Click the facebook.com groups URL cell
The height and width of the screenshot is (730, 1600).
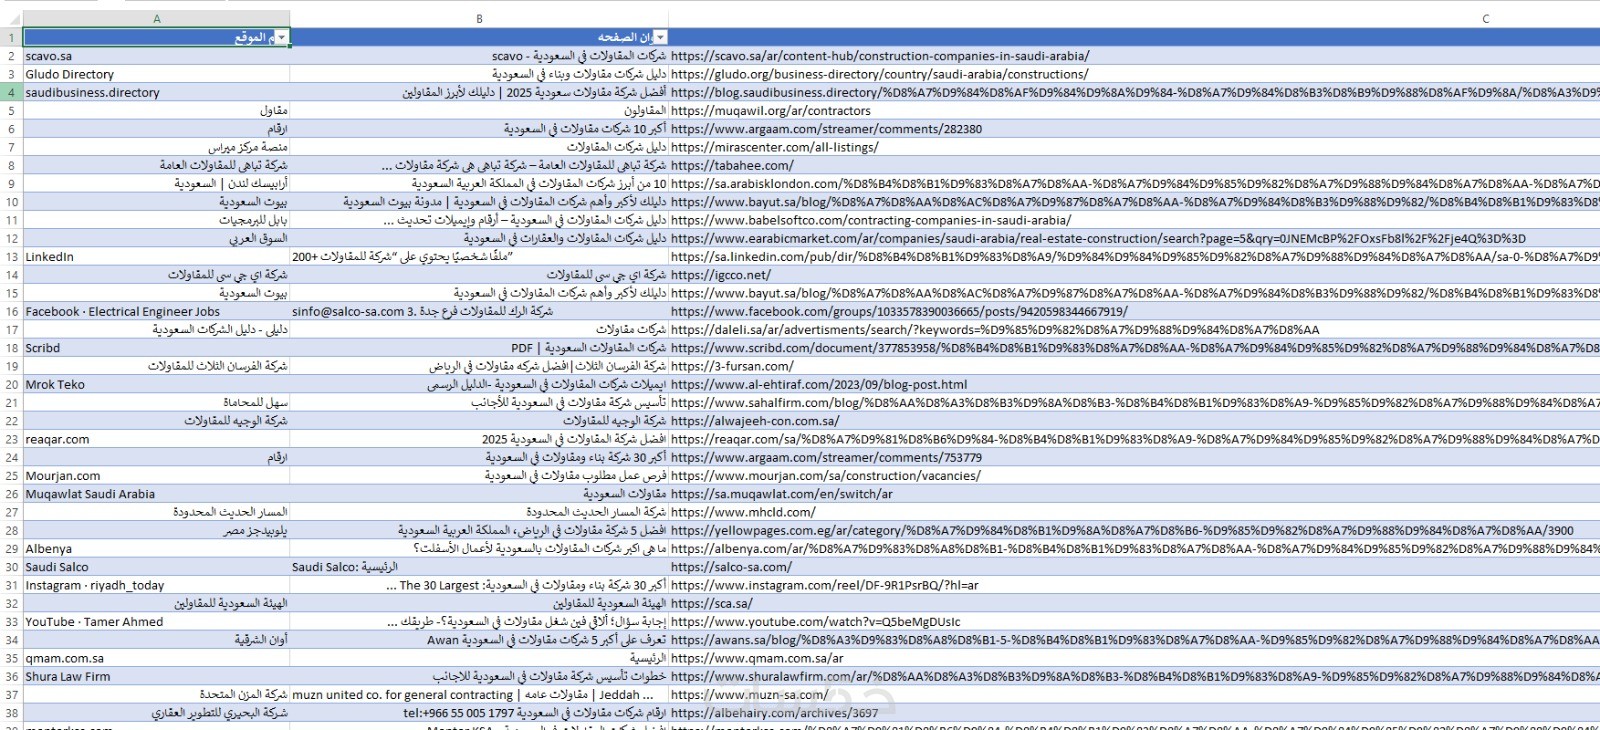pos(899,312)
